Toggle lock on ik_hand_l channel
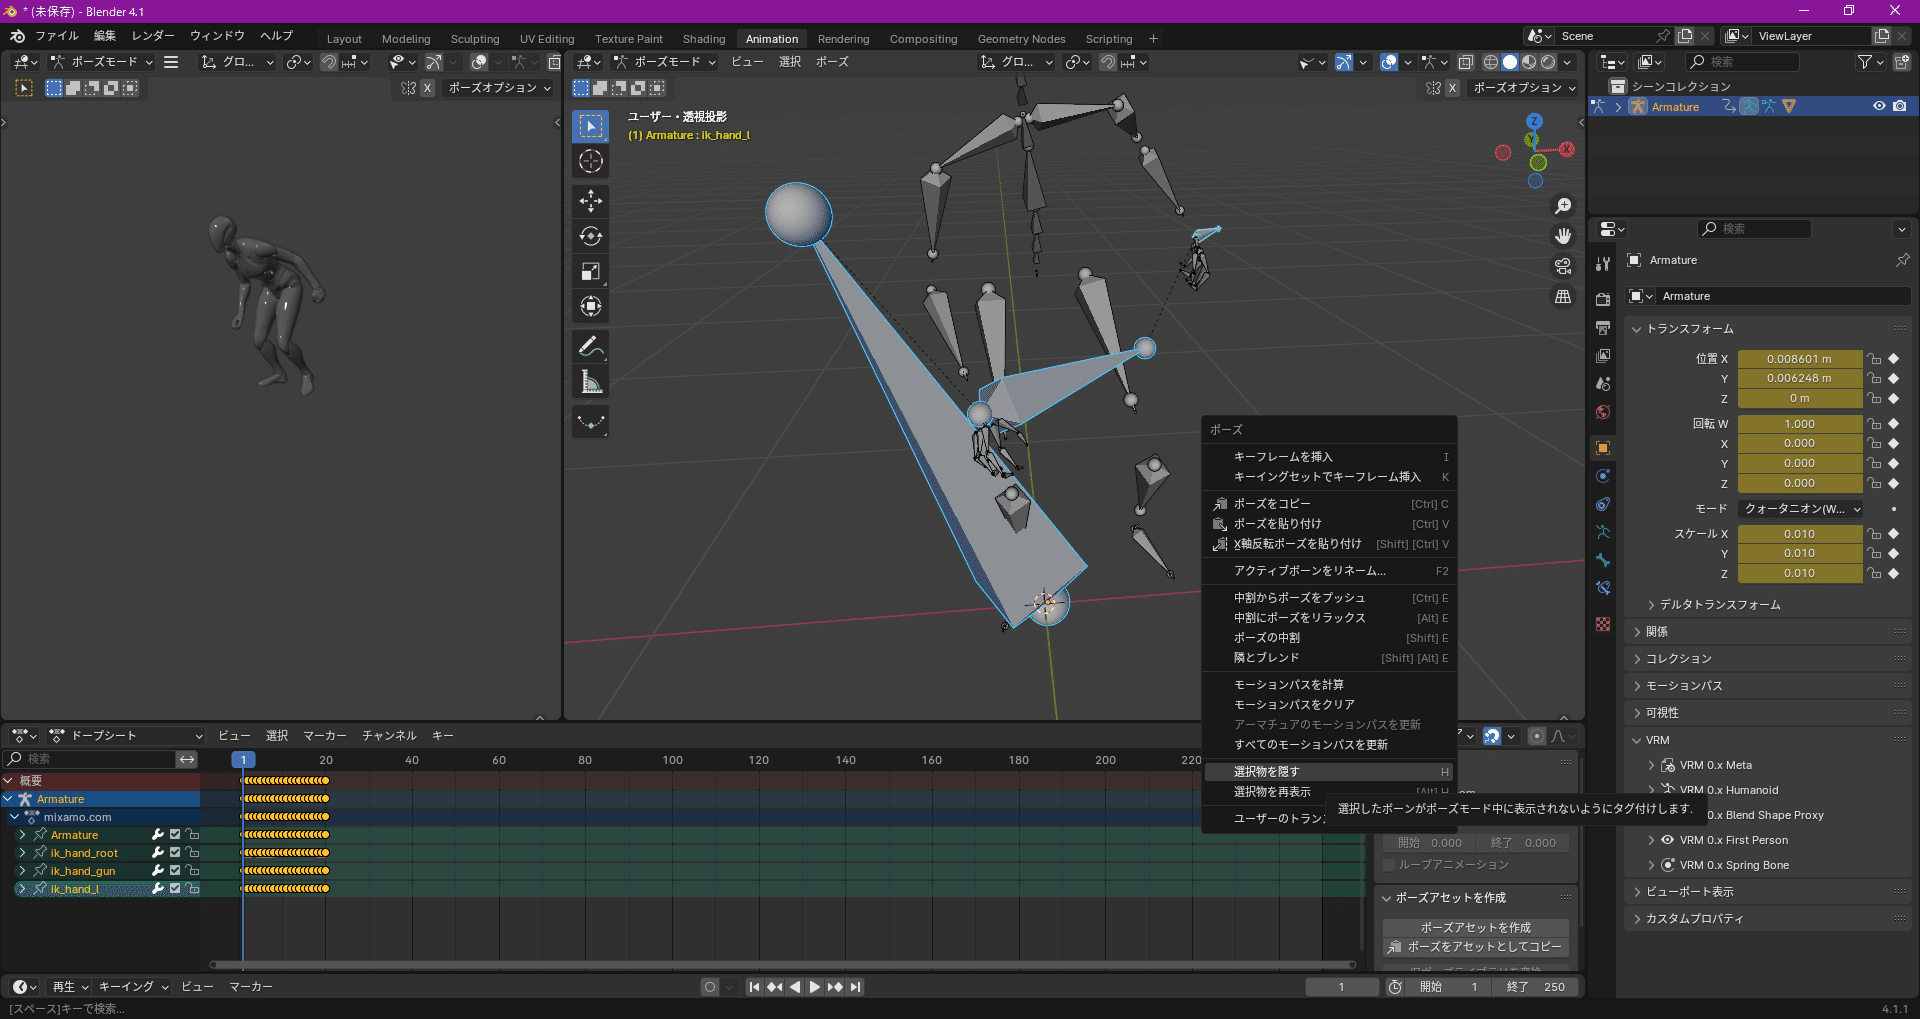Image resolution: width=1920 pixels, height=1019 pixels. (x=193, y=889)
